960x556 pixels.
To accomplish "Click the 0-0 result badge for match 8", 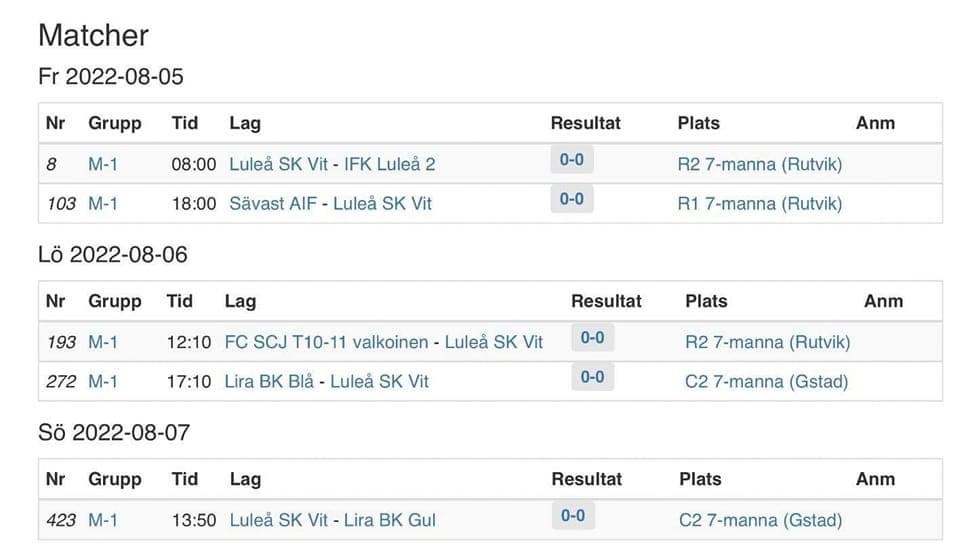I will (x=571, y=160).
